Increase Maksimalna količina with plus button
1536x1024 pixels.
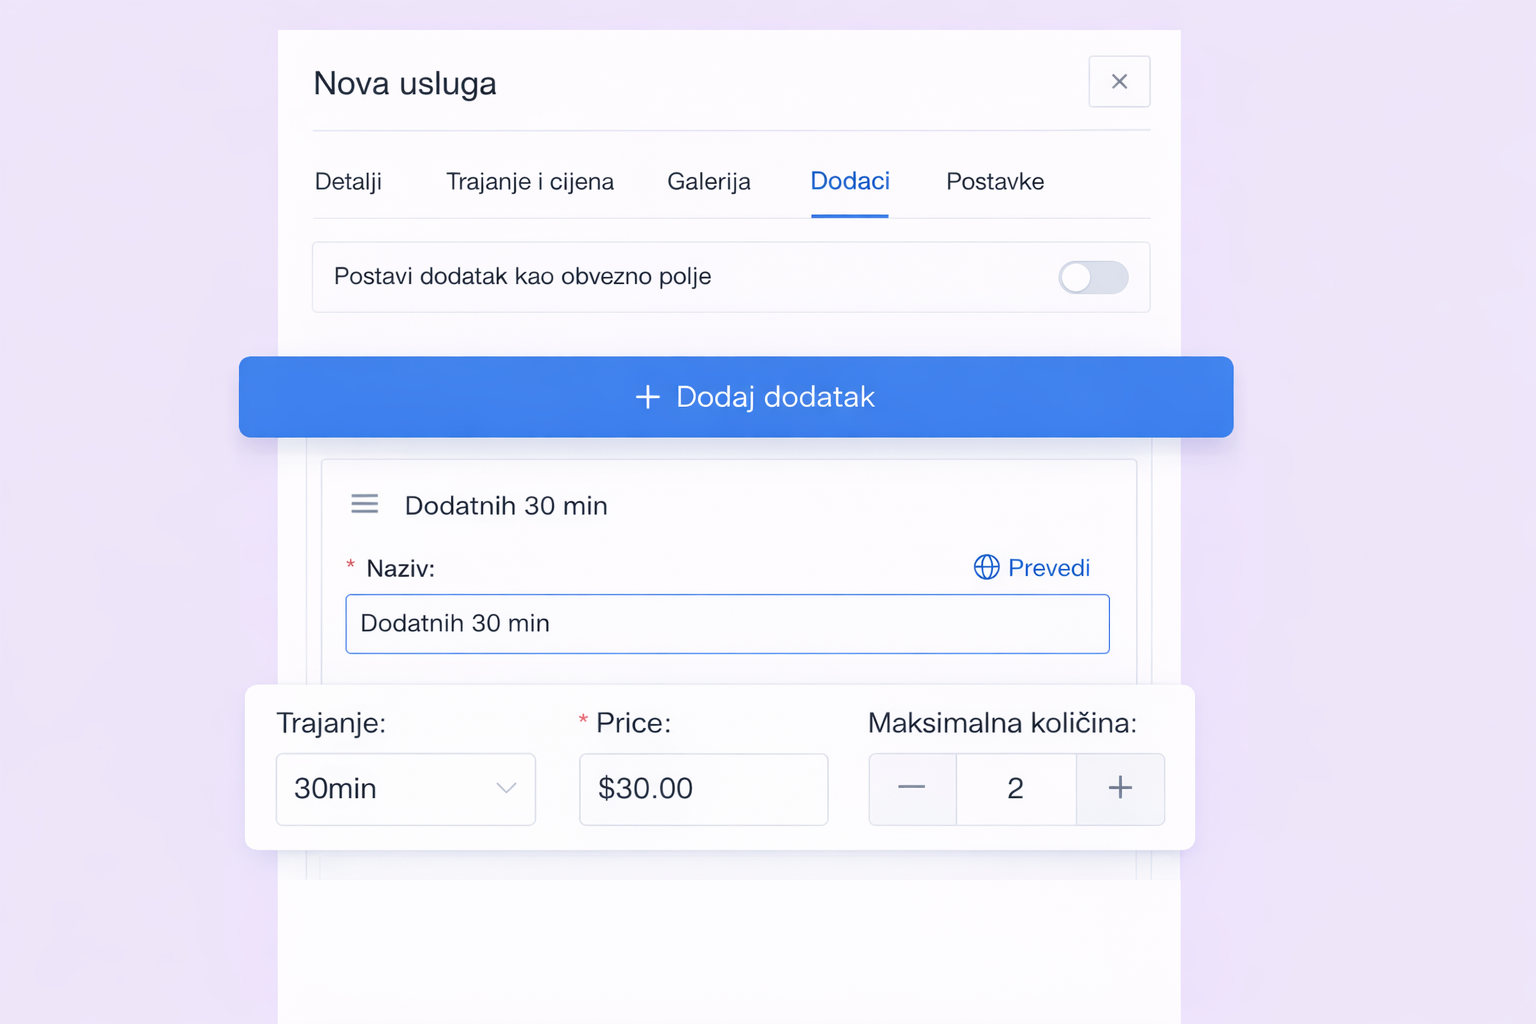point(1120,789)
